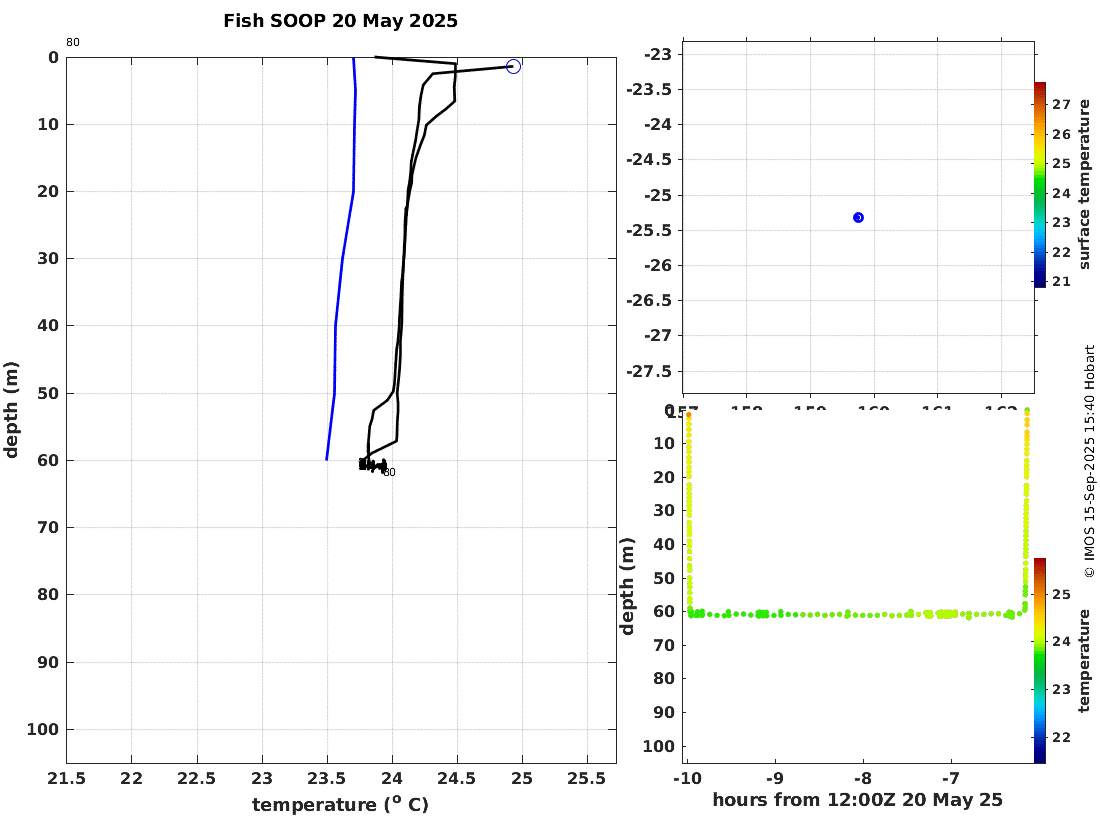Click the 'hours from 12:00Z 20 May 25' label

pyautogui.click(x=857, y=800)
